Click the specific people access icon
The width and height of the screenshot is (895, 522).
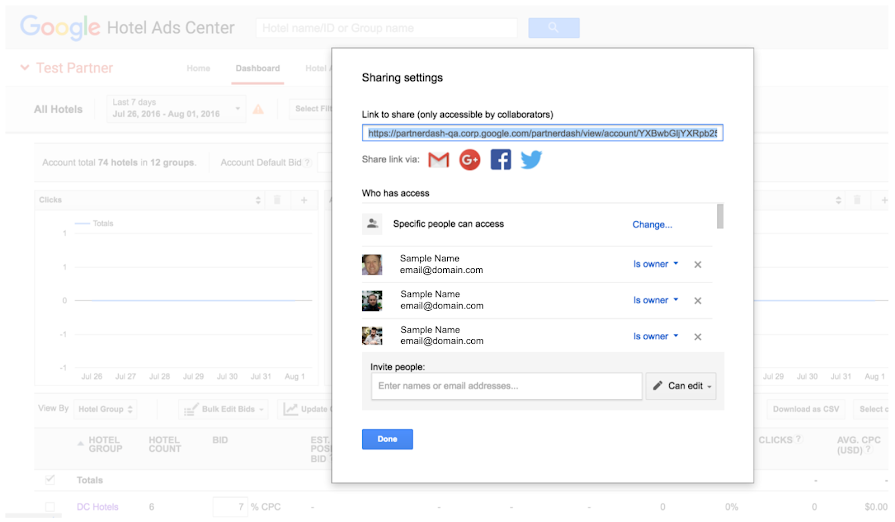[x=372, y=224]
